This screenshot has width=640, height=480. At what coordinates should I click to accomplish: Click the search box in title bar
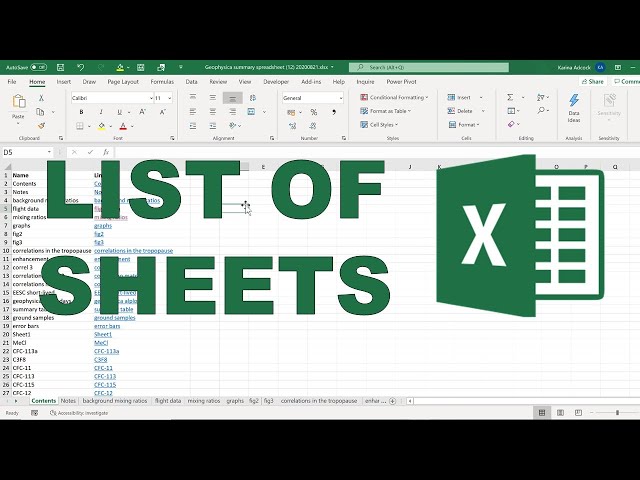click(x=429, y=67)
